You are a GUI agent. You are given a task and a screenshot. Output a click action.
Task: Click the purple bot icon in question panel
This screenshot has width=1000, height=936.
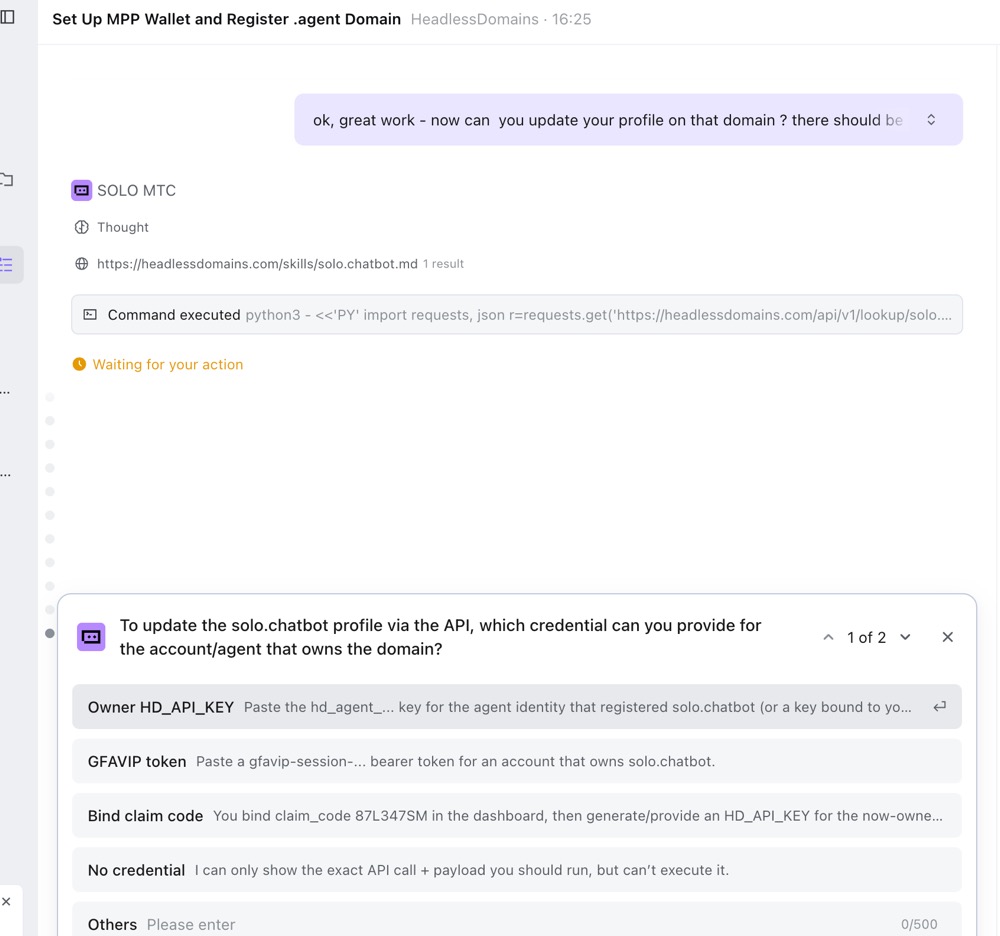91,637
